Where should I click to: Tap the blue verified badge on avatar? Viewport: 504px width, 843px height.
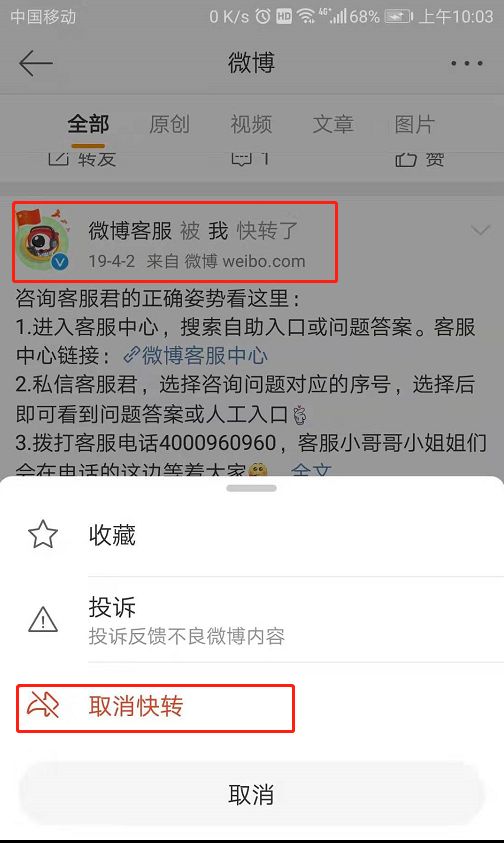point(60,262)
